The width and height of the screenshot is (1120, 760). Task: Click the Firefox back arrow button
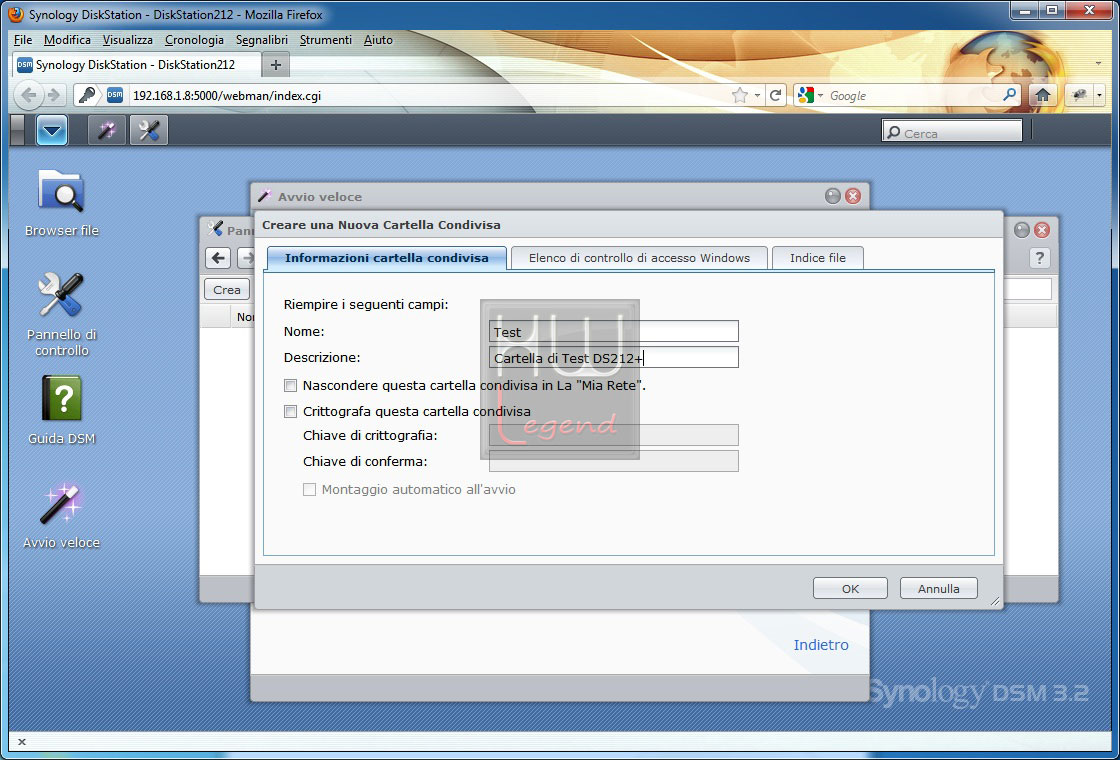(x=29, y=95)
